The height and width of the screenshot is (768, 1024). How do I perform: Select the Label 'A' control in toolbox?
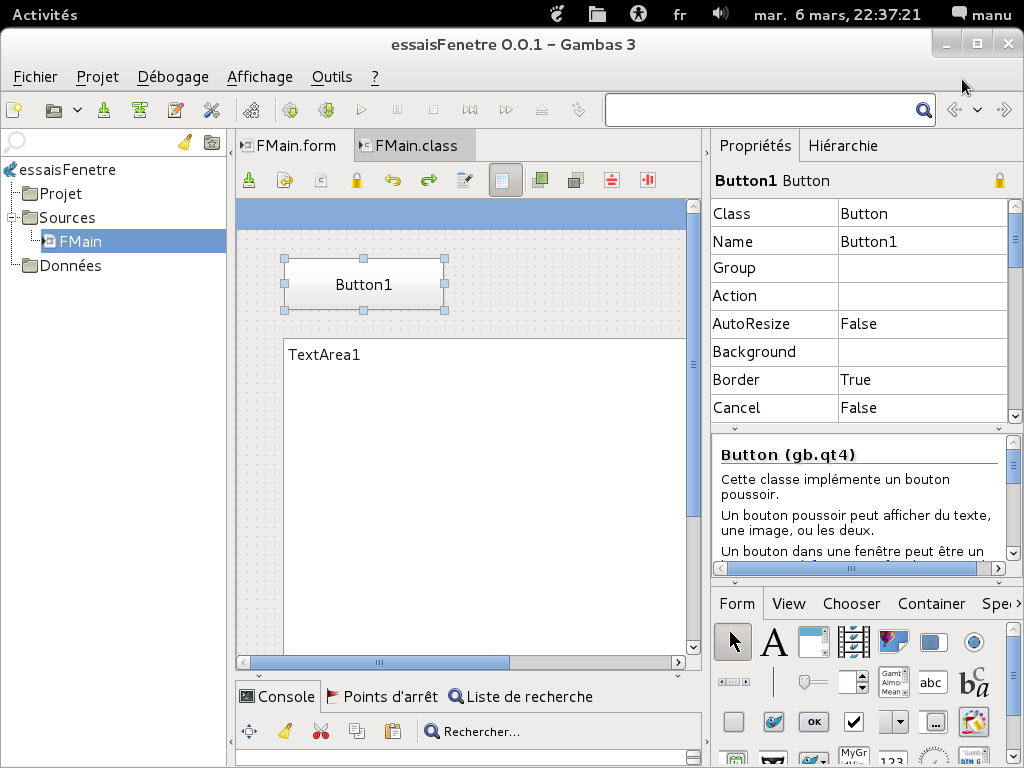pos(774,642)
